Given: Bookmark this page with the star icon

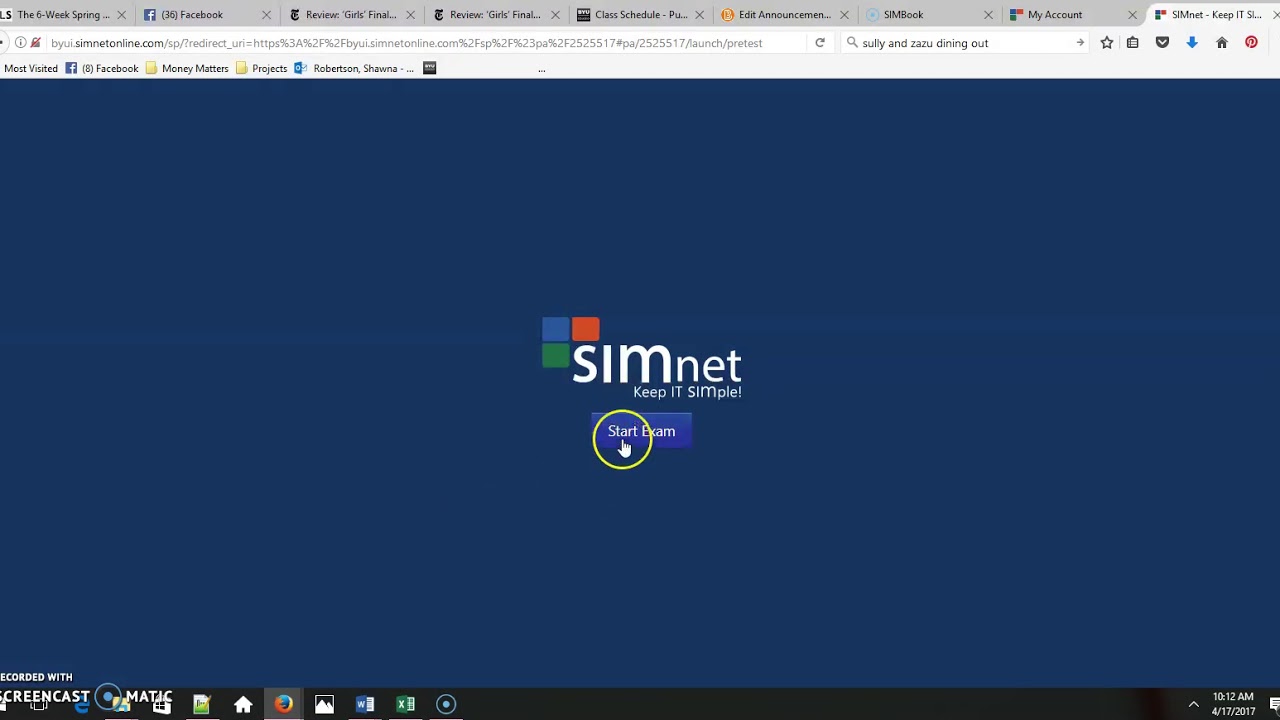Looking at the screenshot, I should coord(1107,43).
